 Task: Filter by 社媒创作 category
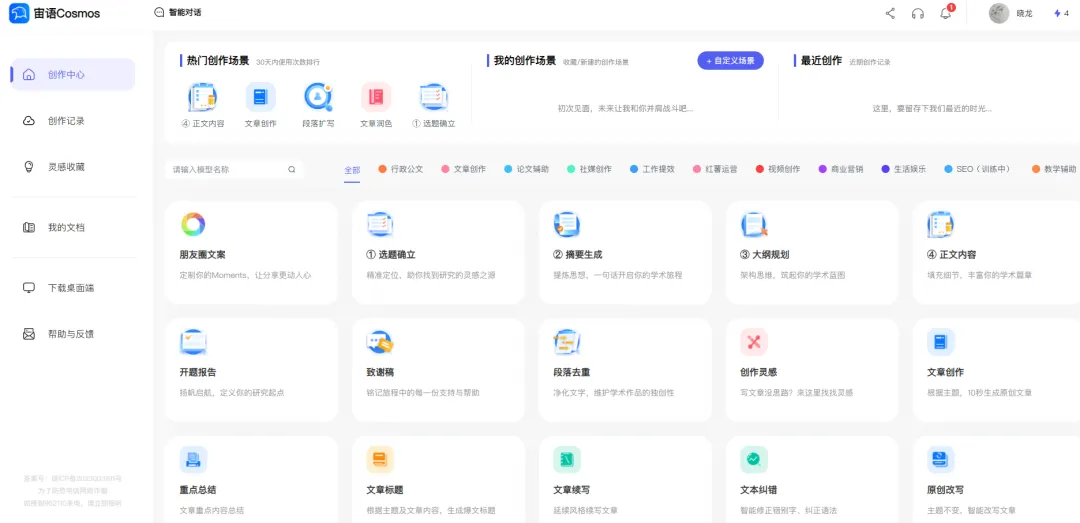(x=590, y=169)
